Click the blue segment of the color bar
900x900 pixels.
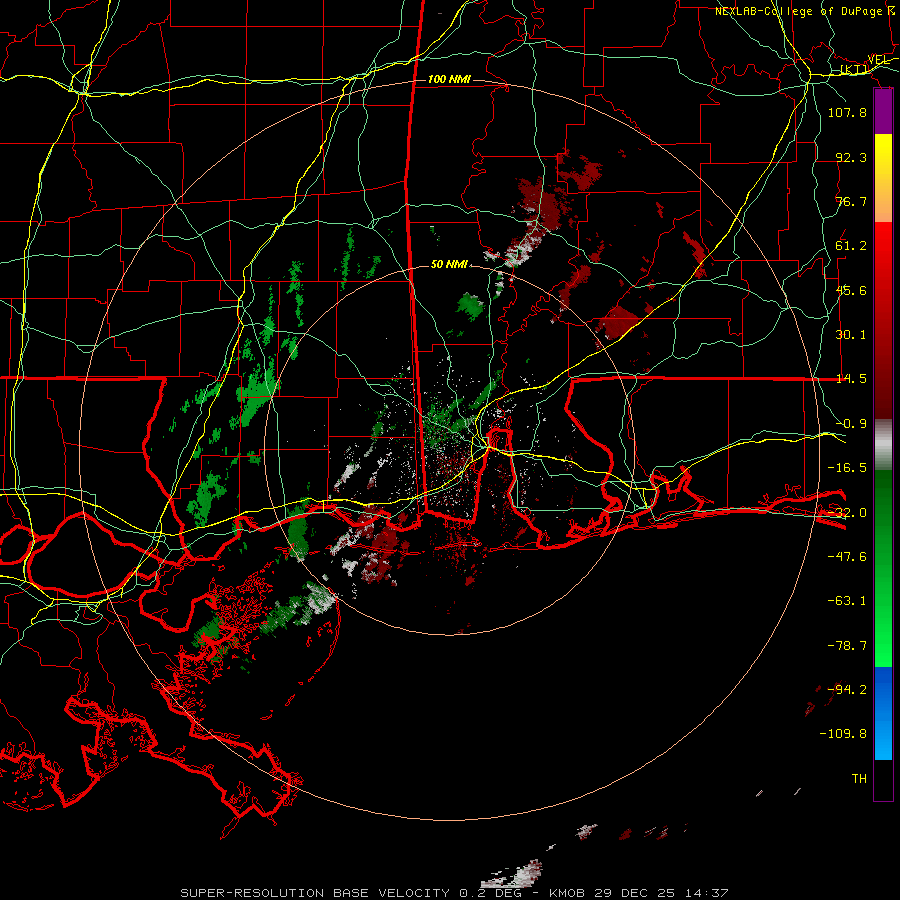[x=883, y=713]
